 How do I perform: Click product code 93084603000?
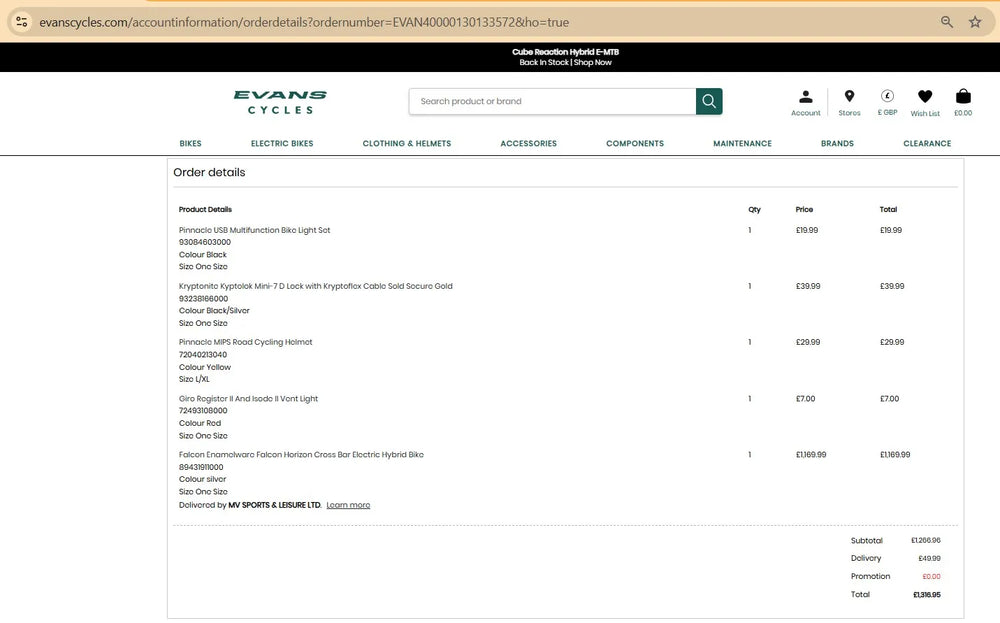tap(205, 242)
